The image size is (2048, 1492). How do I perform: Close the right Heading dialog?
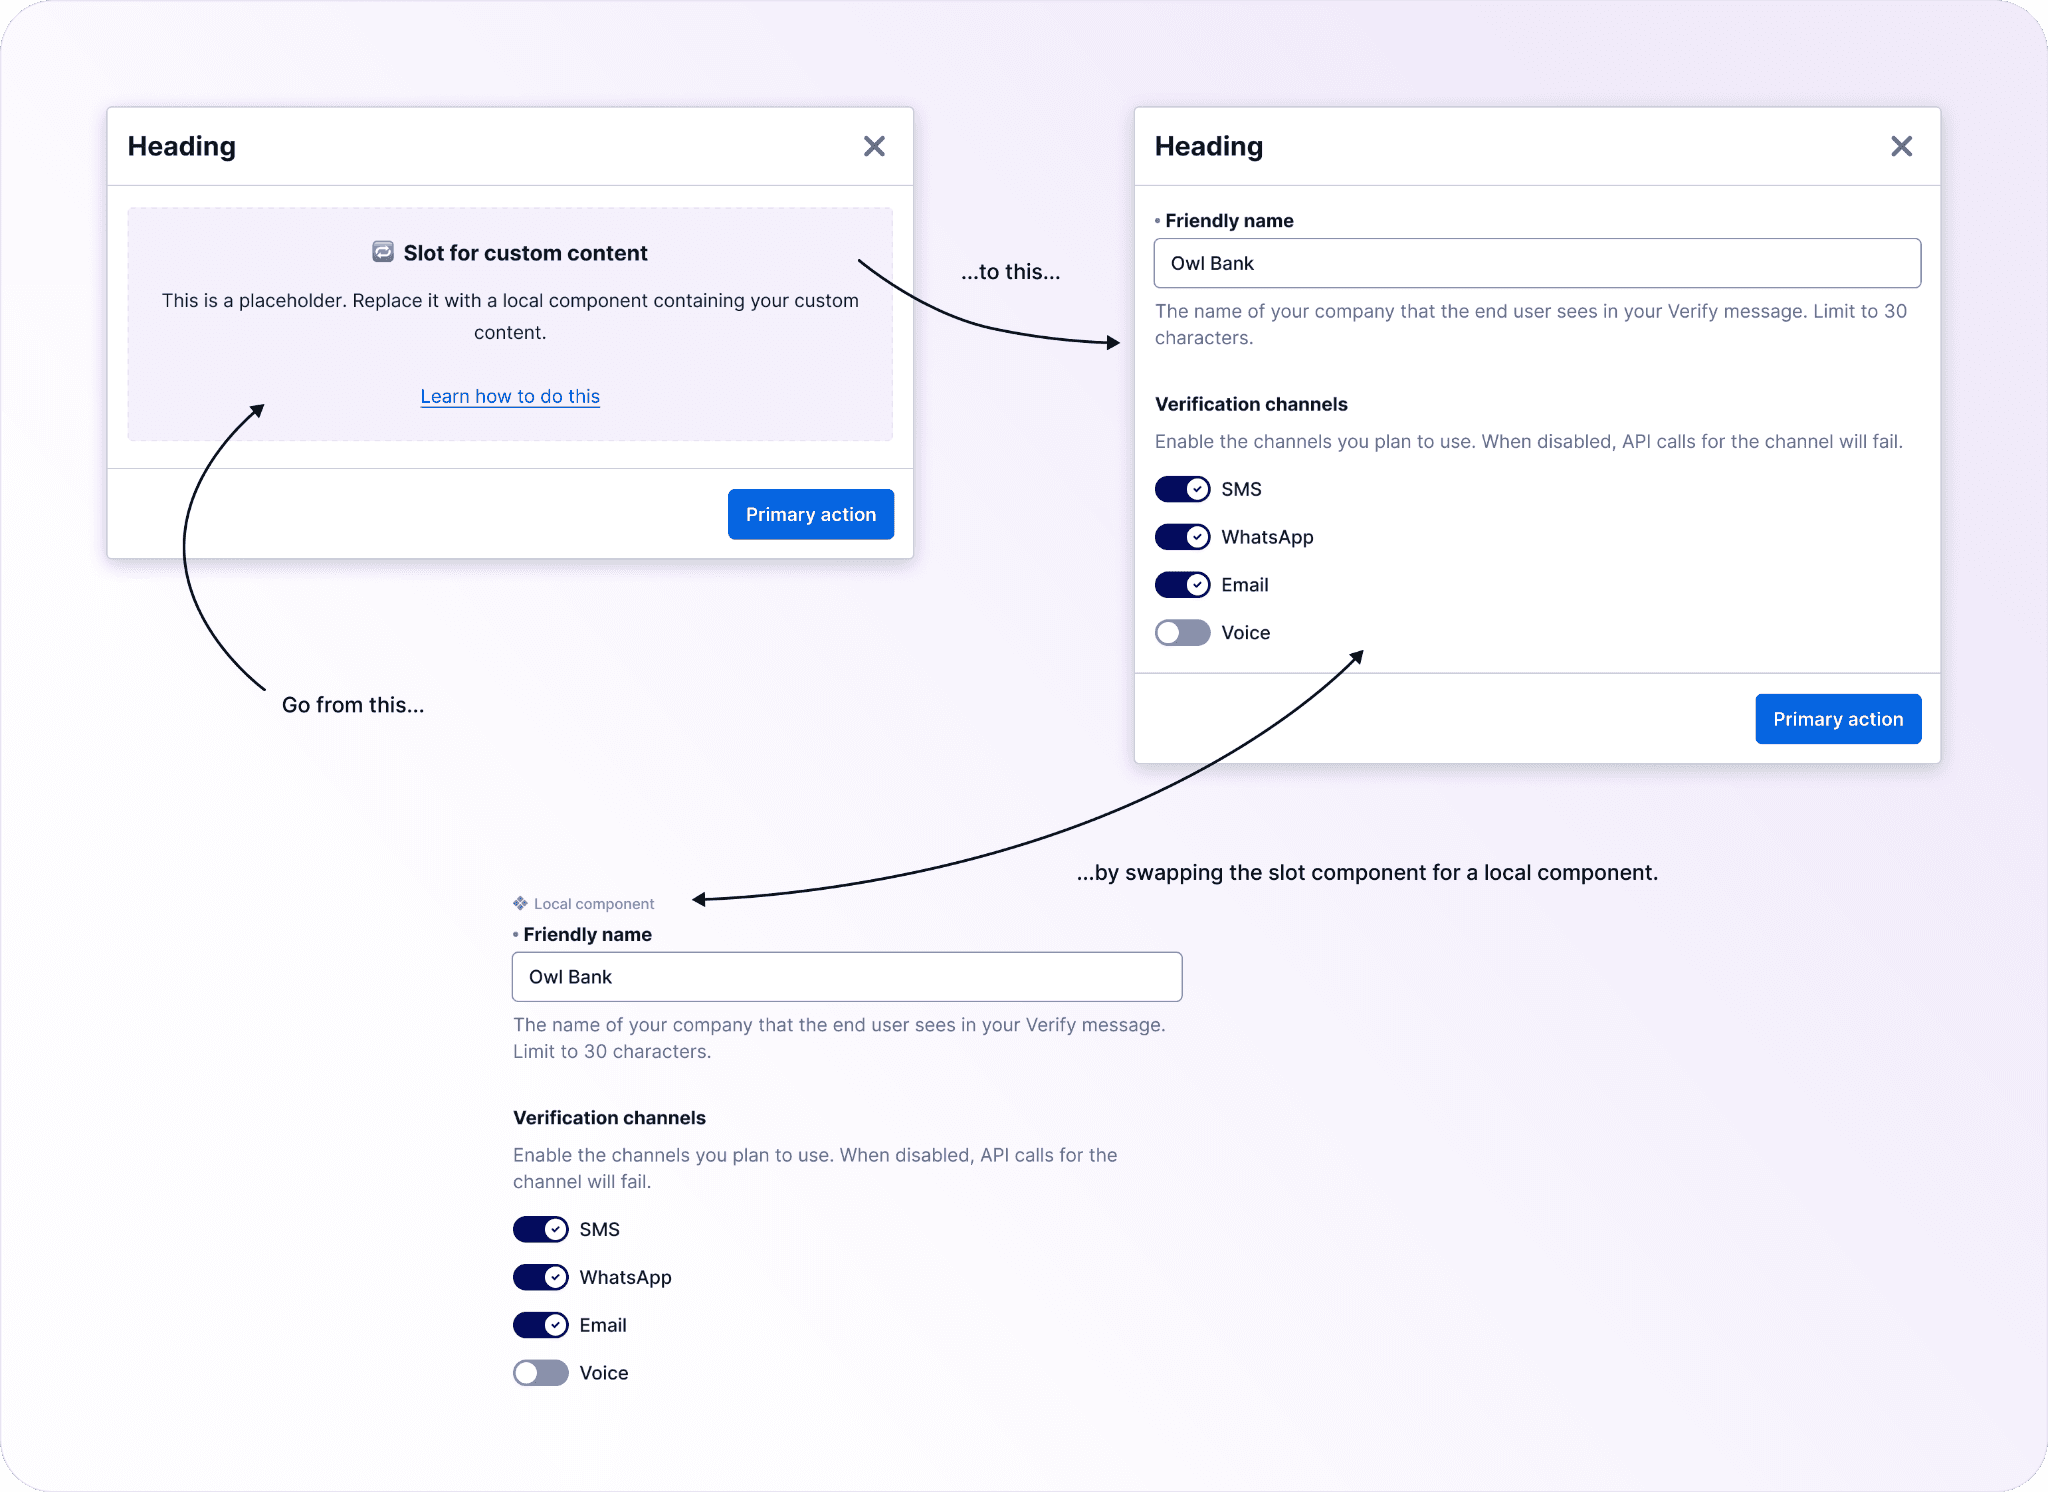pyautogui.click(x=1901, y=147)
